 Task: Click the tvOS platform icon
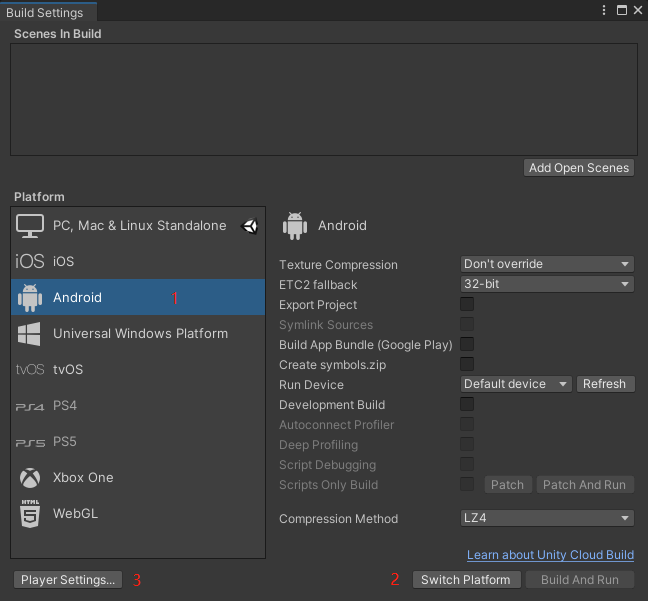coord(30,369)
